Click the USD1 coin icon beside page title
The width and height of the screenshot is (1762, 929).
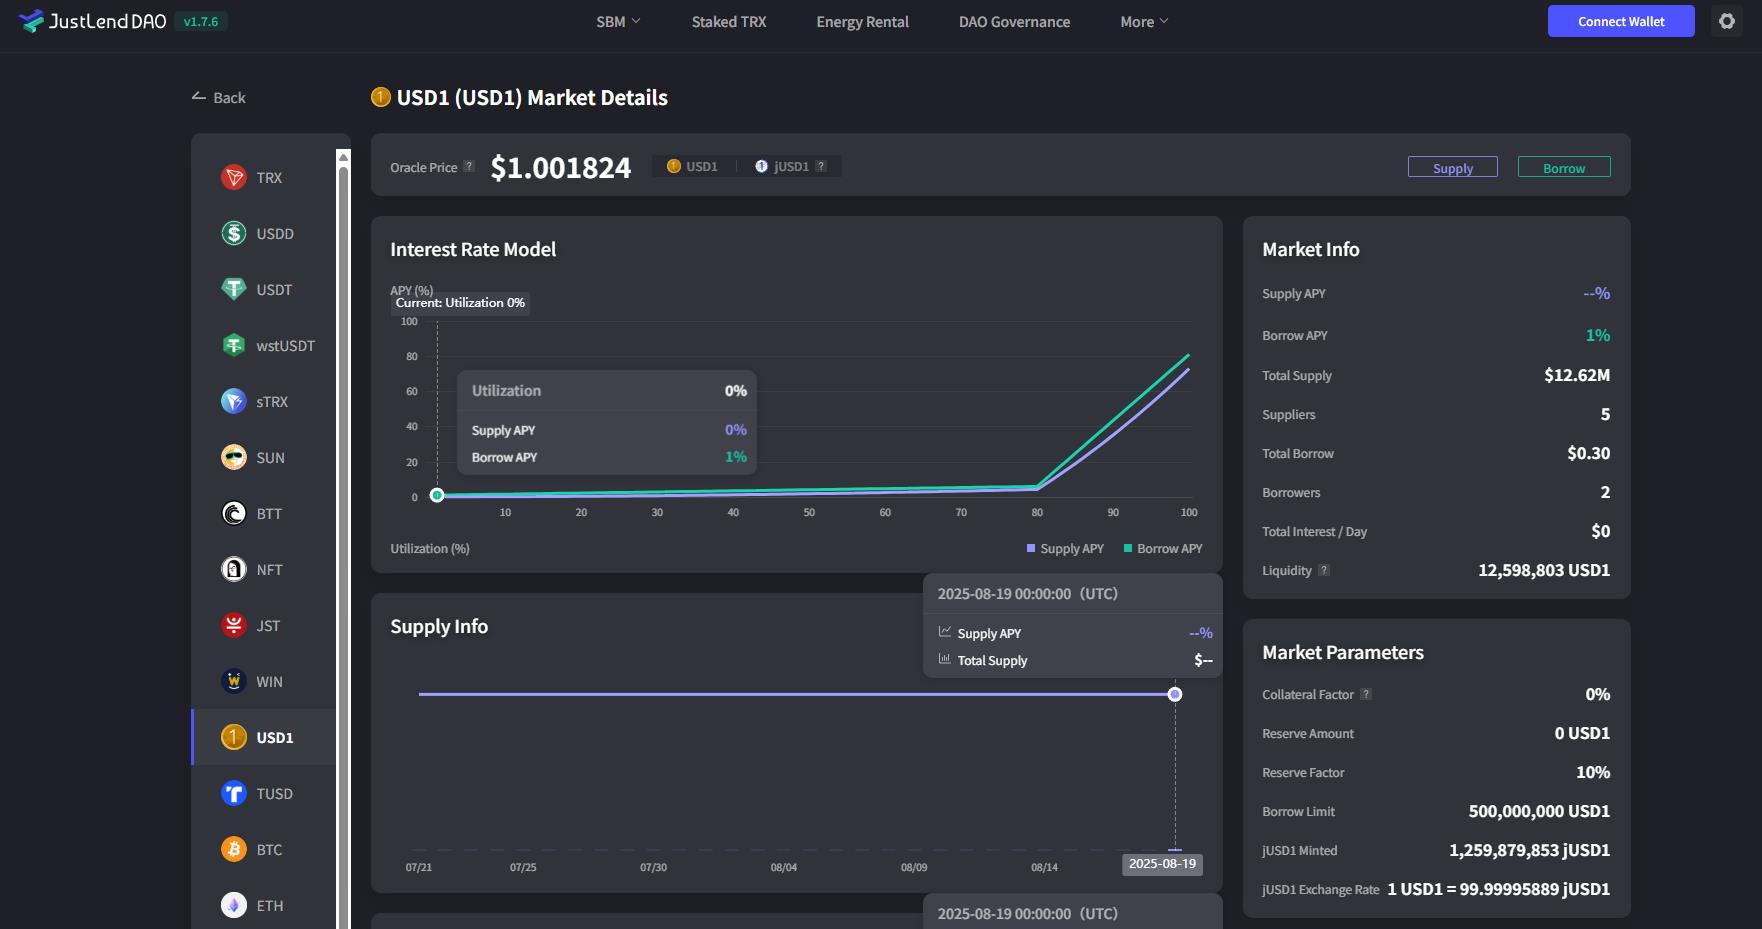tap(381, 97)
